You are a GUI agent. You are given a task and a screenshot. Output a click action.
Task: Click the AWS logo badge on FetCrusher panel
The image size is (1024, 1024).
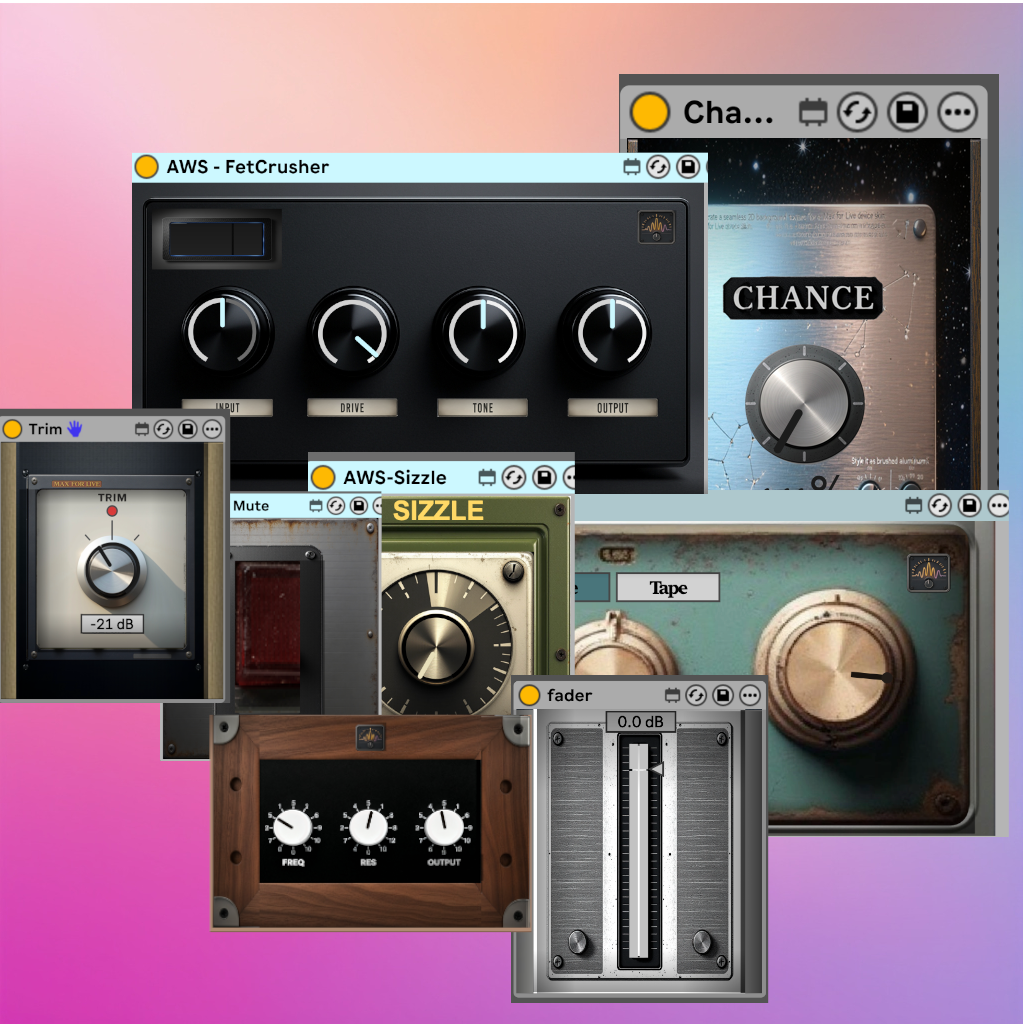point(656,227)
